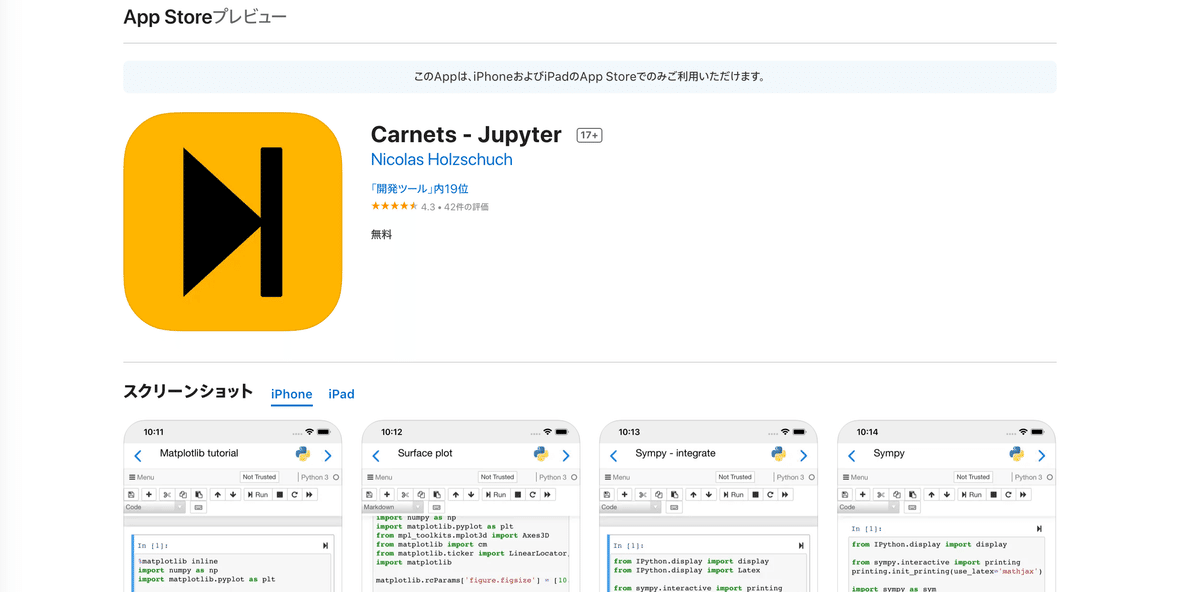Switch to iPhone screenshots tab

[292, 394]
